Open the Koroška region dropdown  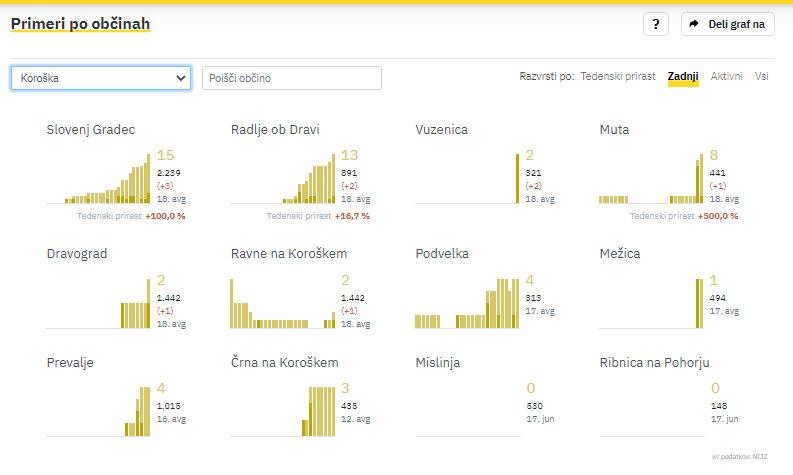[x=101, y=78]
